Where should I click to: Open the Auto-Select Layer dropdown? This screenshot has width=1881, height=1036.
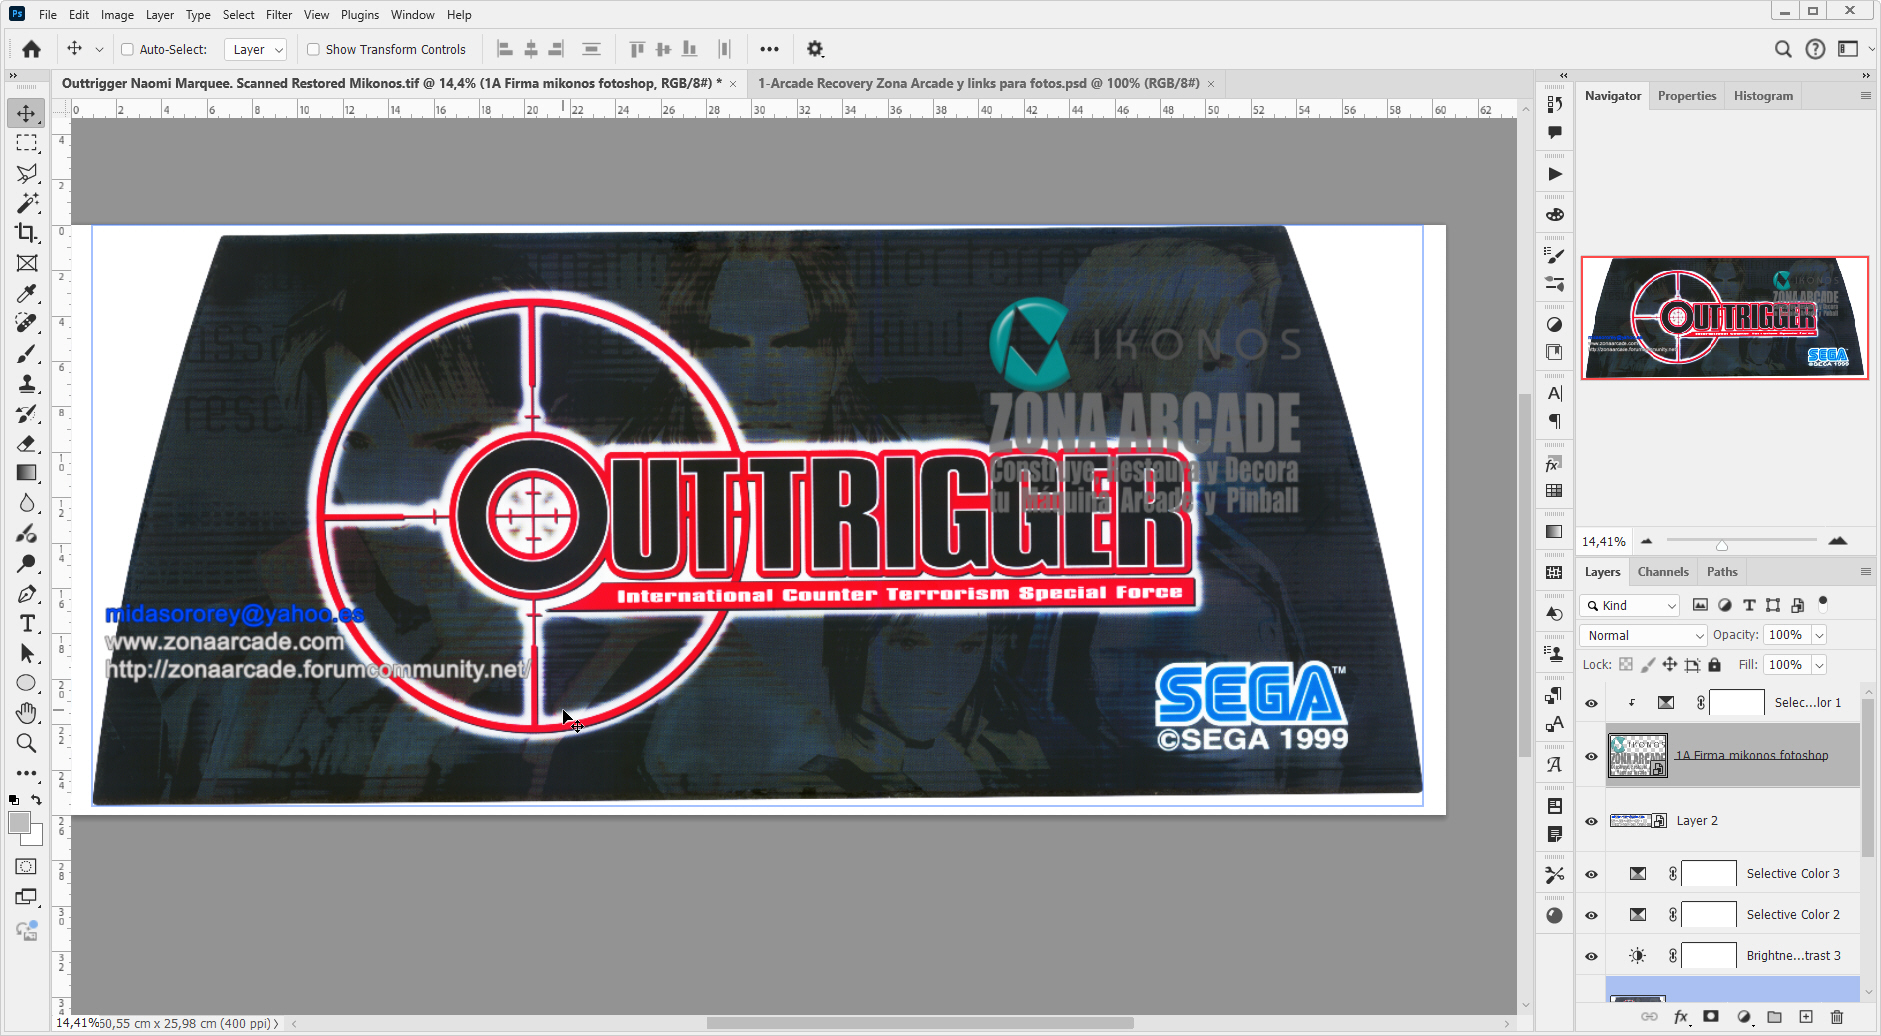(256, 49)
